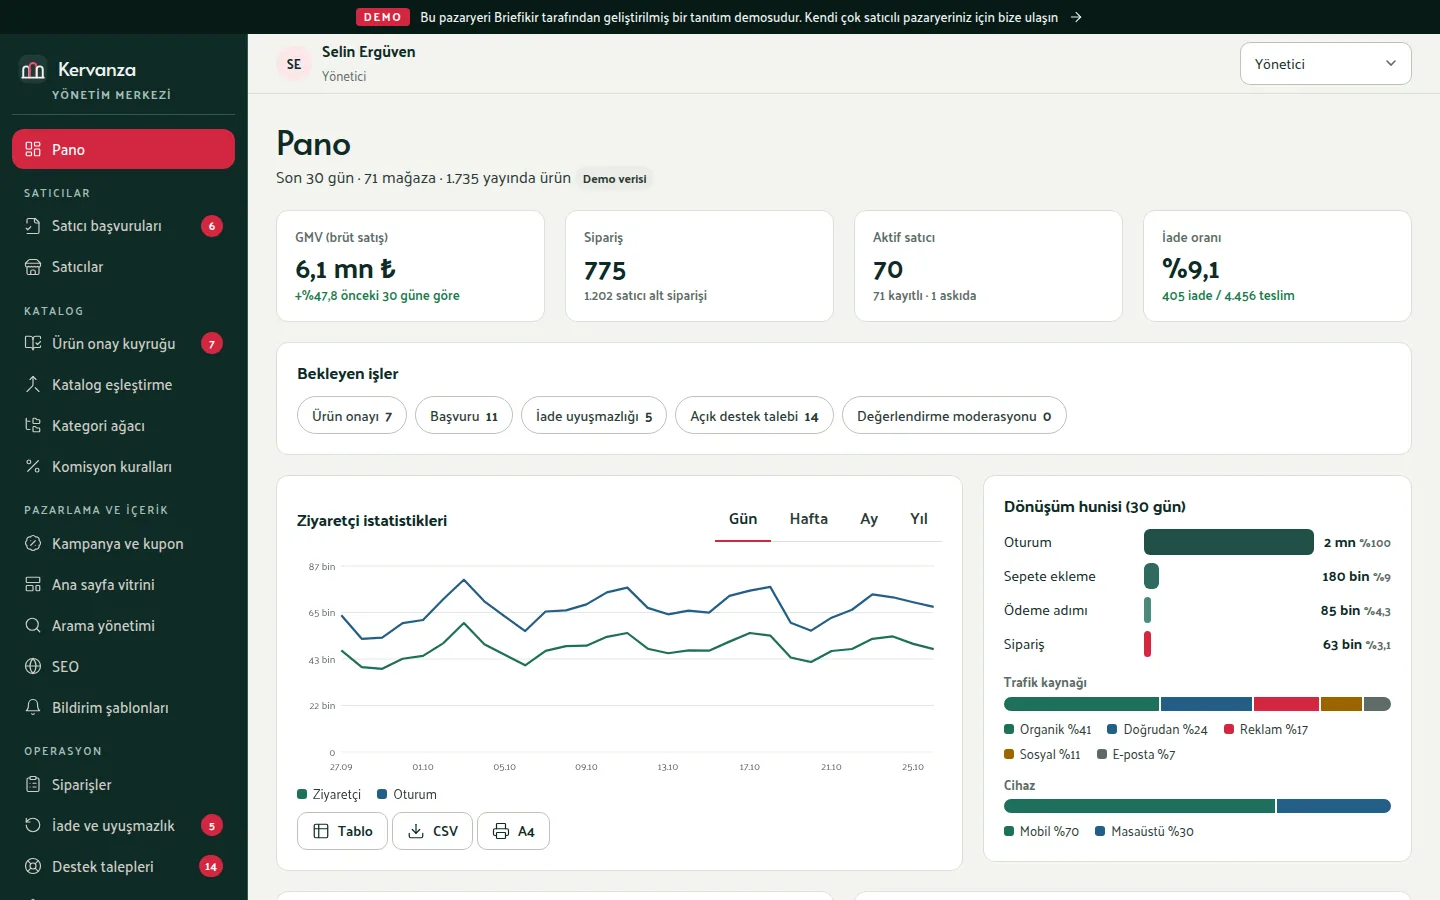Open the Yönetici role dropdown
1440x900 pixels.
tap(1325, 63)
